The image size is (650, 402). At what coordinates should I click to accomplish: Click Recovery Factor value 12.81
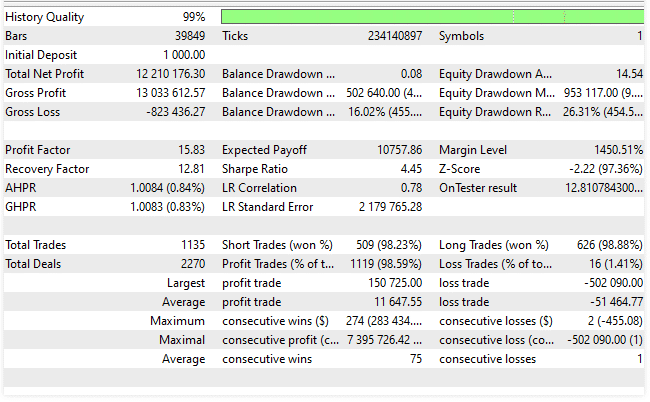(192, 169)
